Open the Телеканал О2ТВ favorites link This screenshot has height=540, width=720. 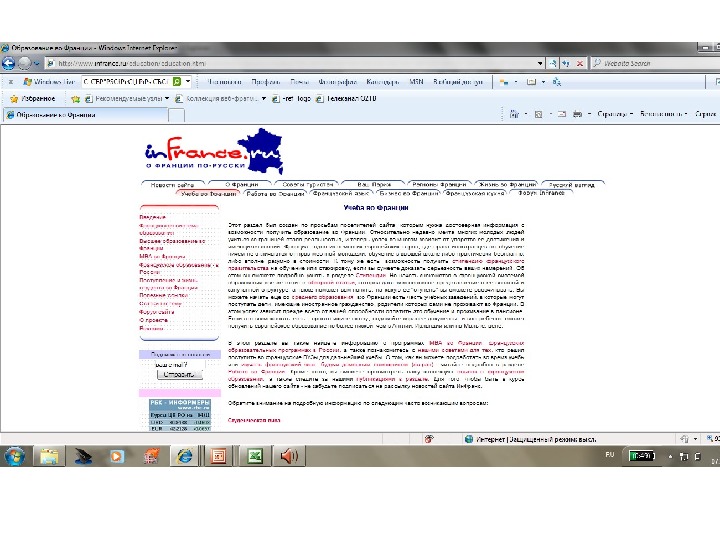(347, 98)
